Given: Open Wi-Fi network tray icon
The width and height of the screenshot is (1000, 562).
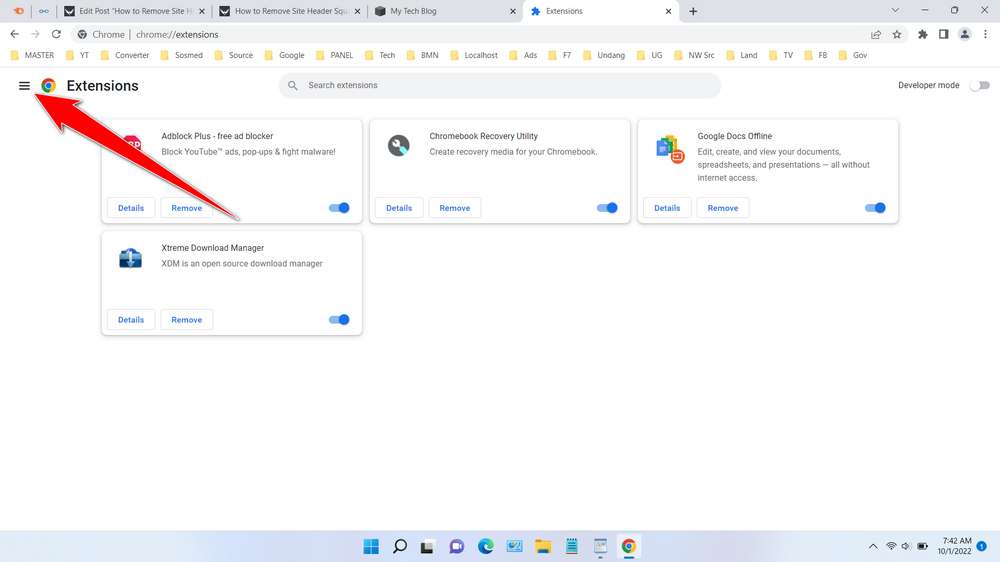Looking at the screenshot, I should pyautogui.click(x=891, y=546).
